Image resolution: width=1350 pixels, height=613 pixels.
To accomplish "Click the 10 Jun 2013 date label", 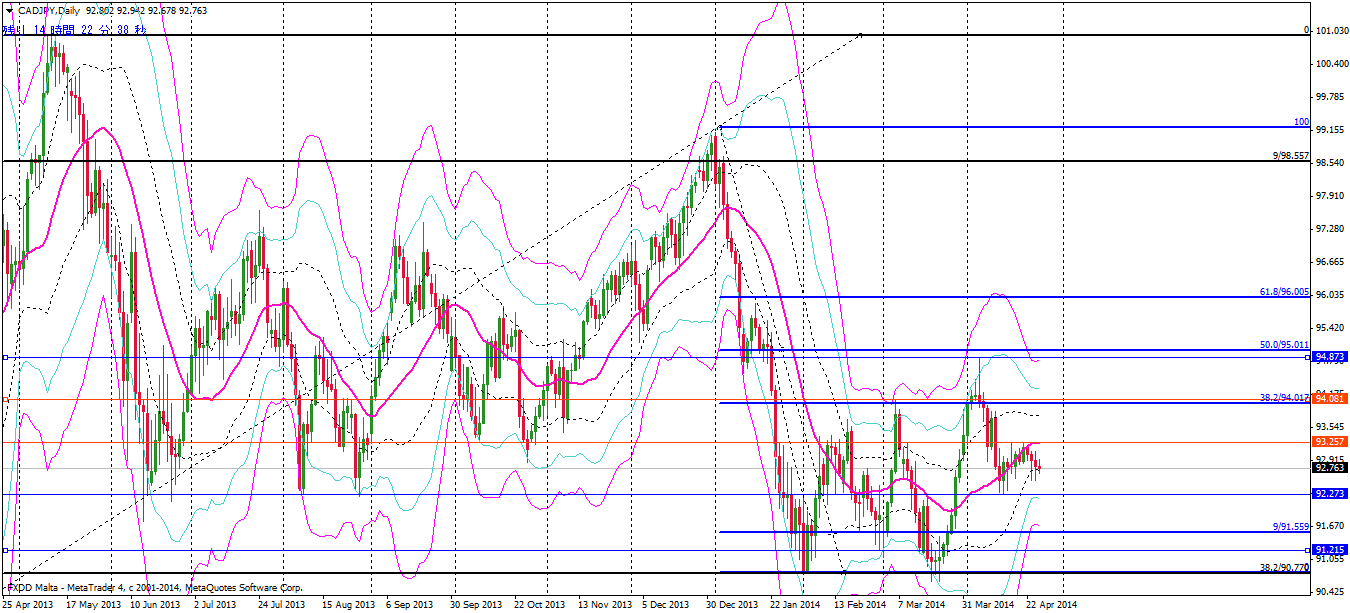I will tap(153, 605).
